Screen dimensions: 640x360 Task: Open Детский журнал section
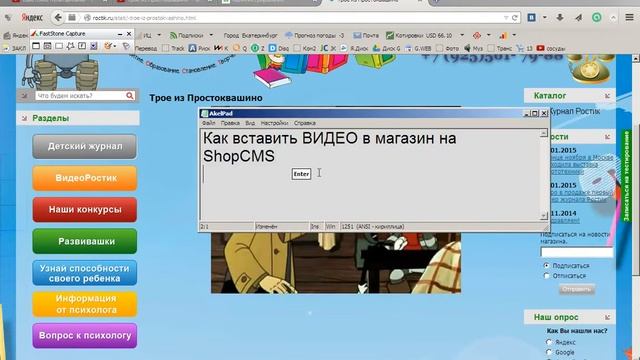(84, 146)
